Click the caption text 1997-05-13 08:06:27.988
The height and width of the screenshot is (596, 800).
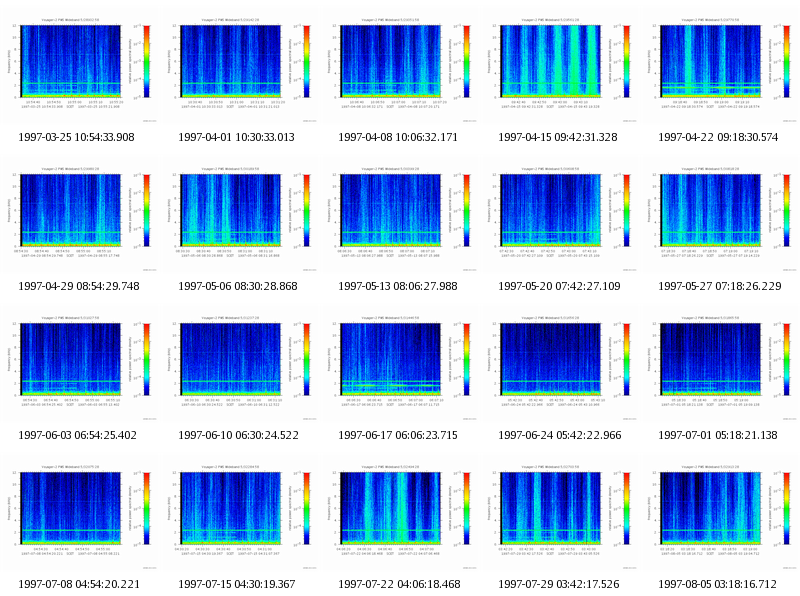[x=397, y=286]
